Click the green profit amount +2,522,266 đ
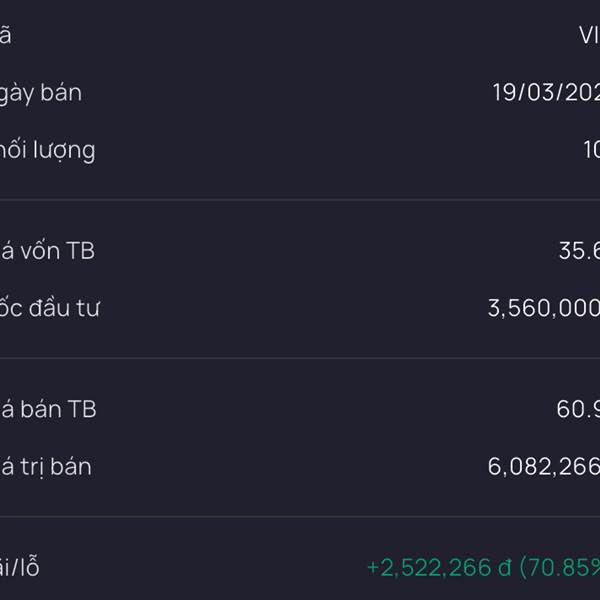The width and height of the screenshot is (600, 600). [x=439, y=568]
